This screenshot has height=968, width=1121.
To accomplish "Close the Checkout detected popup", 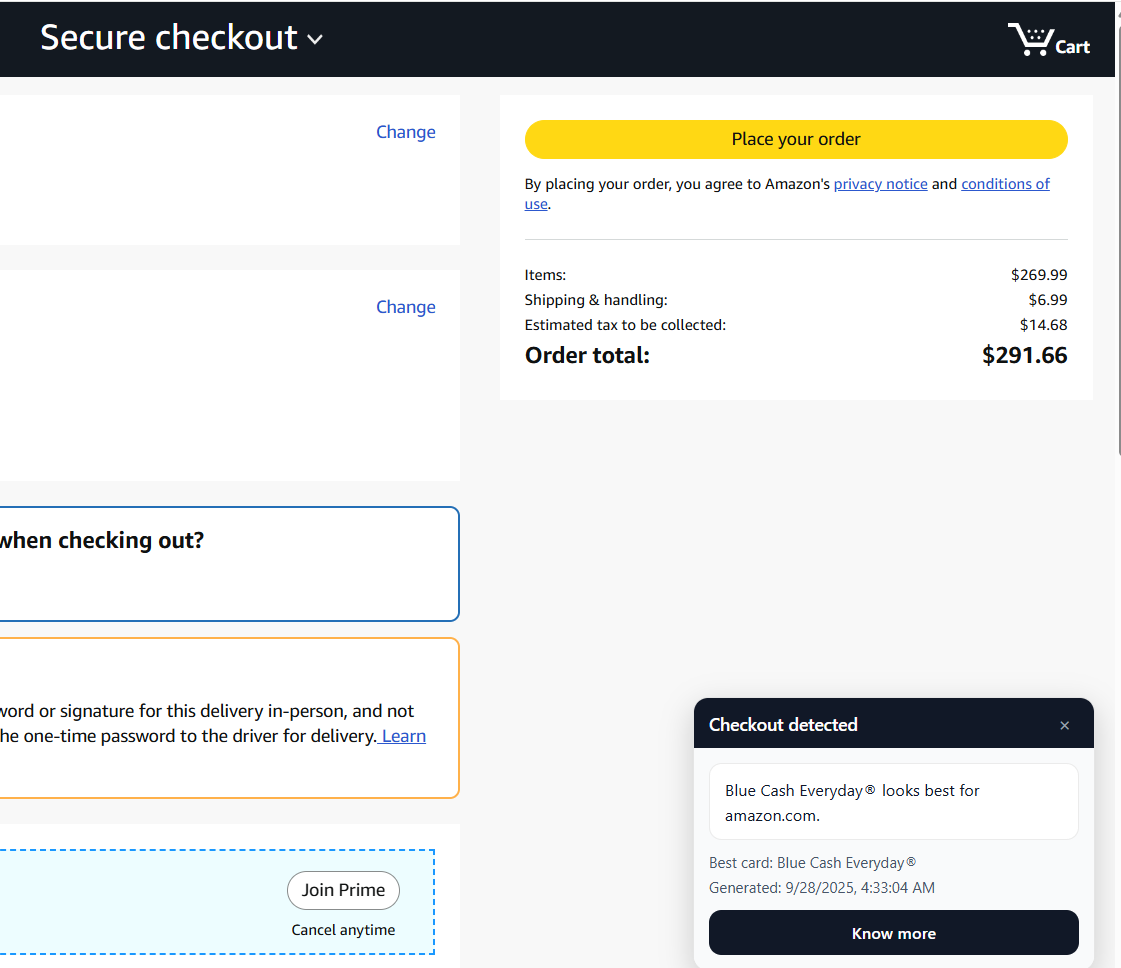I will (x=1064, y=725).
